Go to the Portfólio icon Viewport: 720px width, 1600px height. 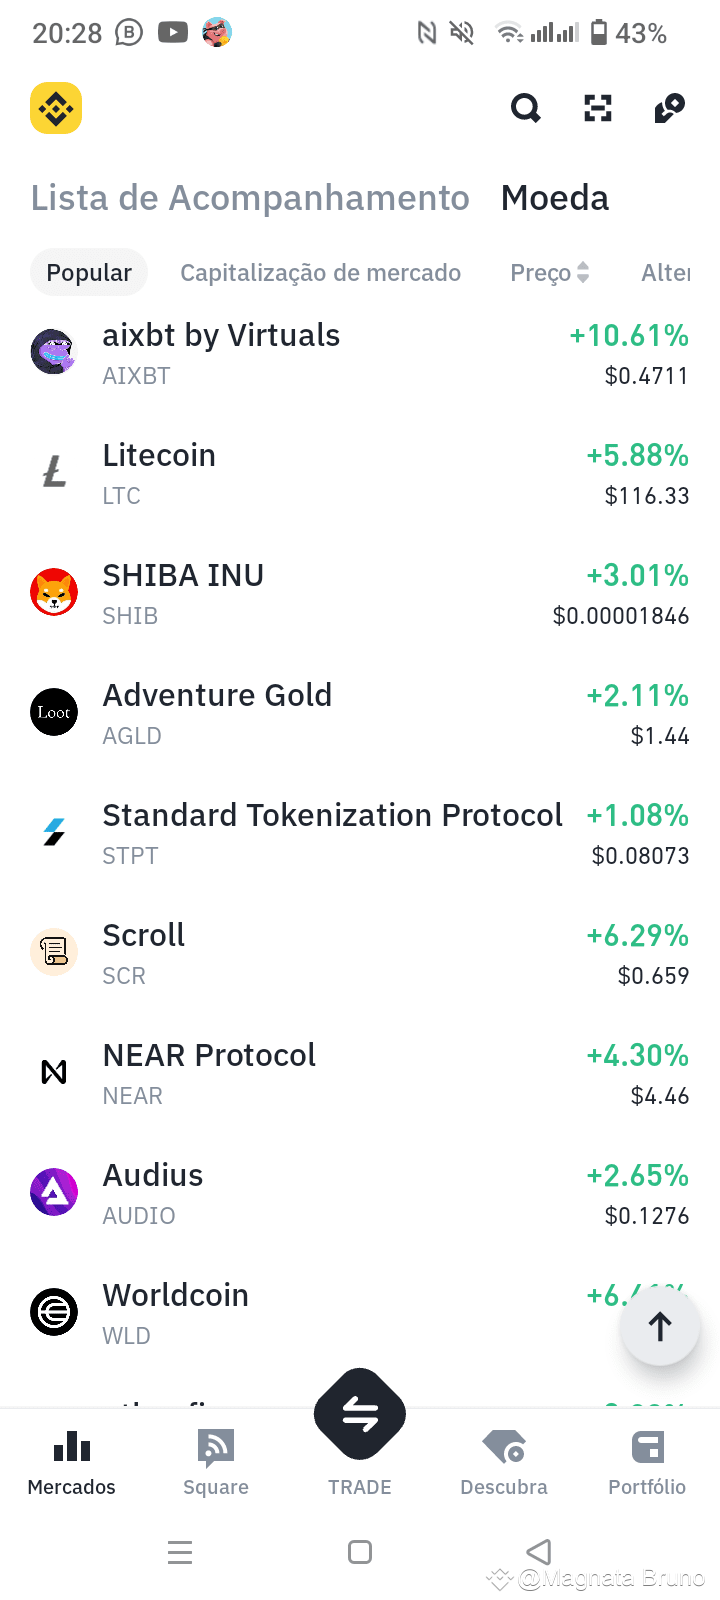coord(647,1447)
